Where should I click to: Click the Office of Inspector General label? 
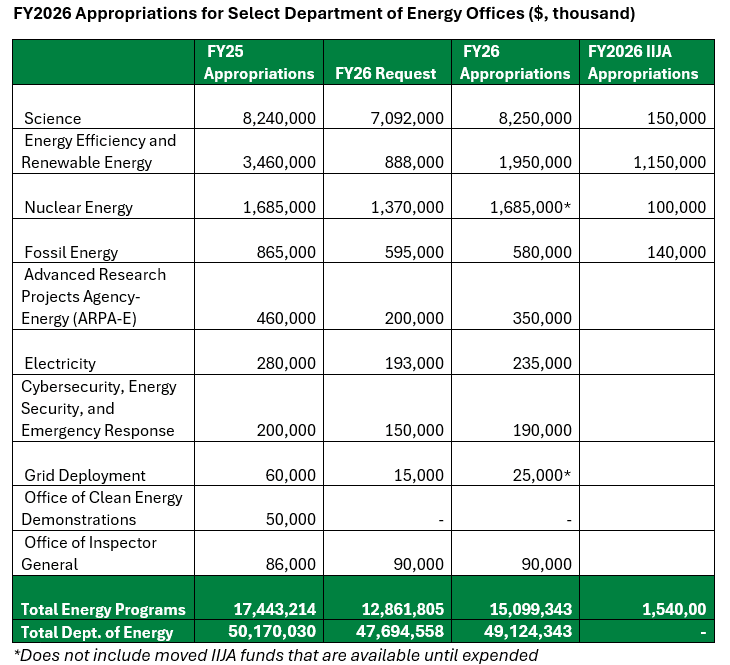point(89,553)
